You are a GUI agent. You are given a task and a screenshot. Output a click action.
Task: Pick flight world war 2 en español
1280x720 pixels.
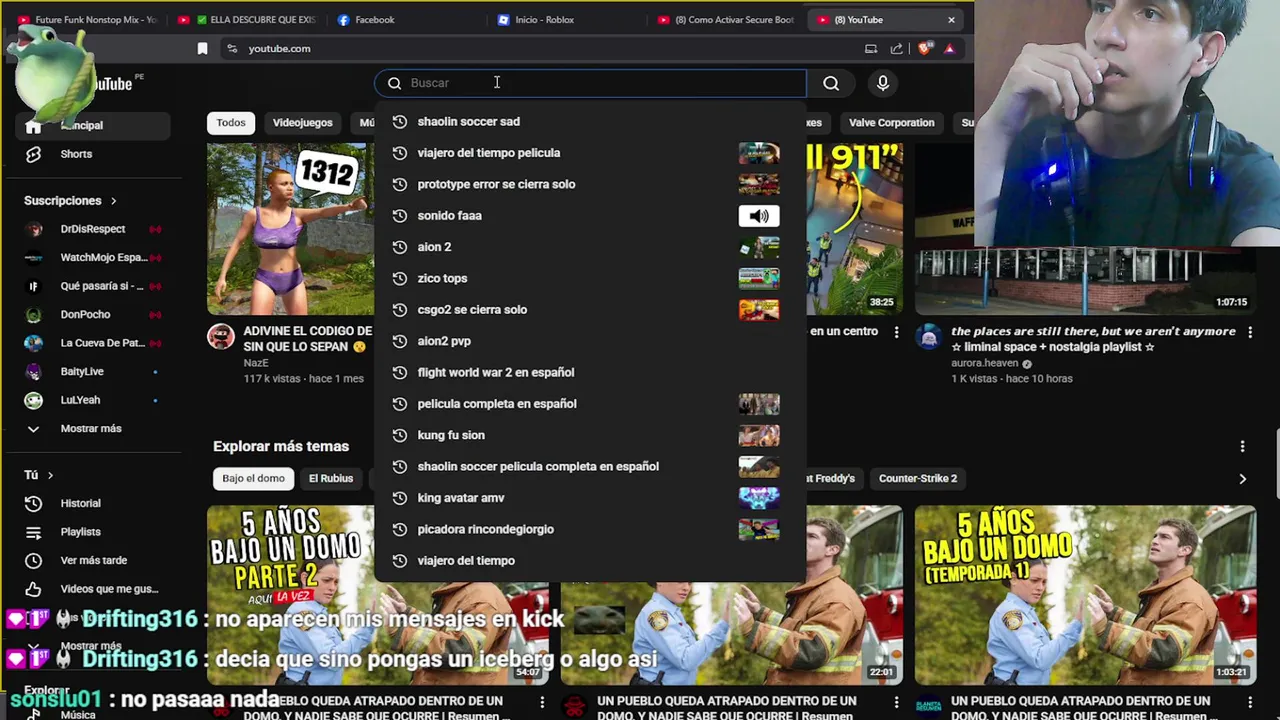pos(590,372)
